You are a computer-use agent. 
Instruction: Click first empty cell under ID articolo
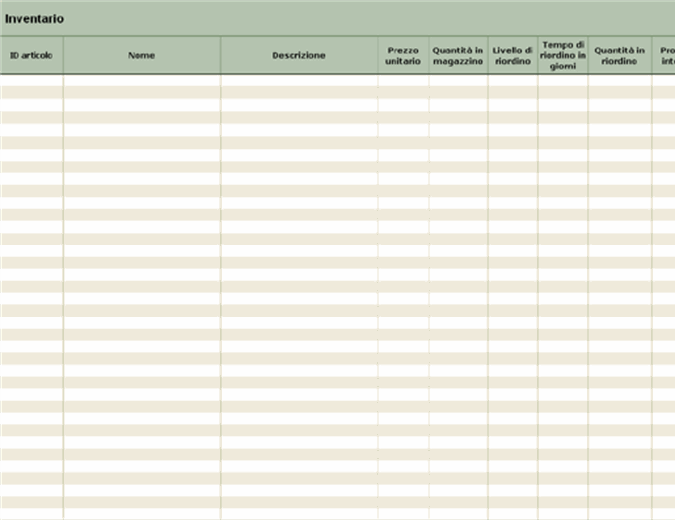[31, 80]
